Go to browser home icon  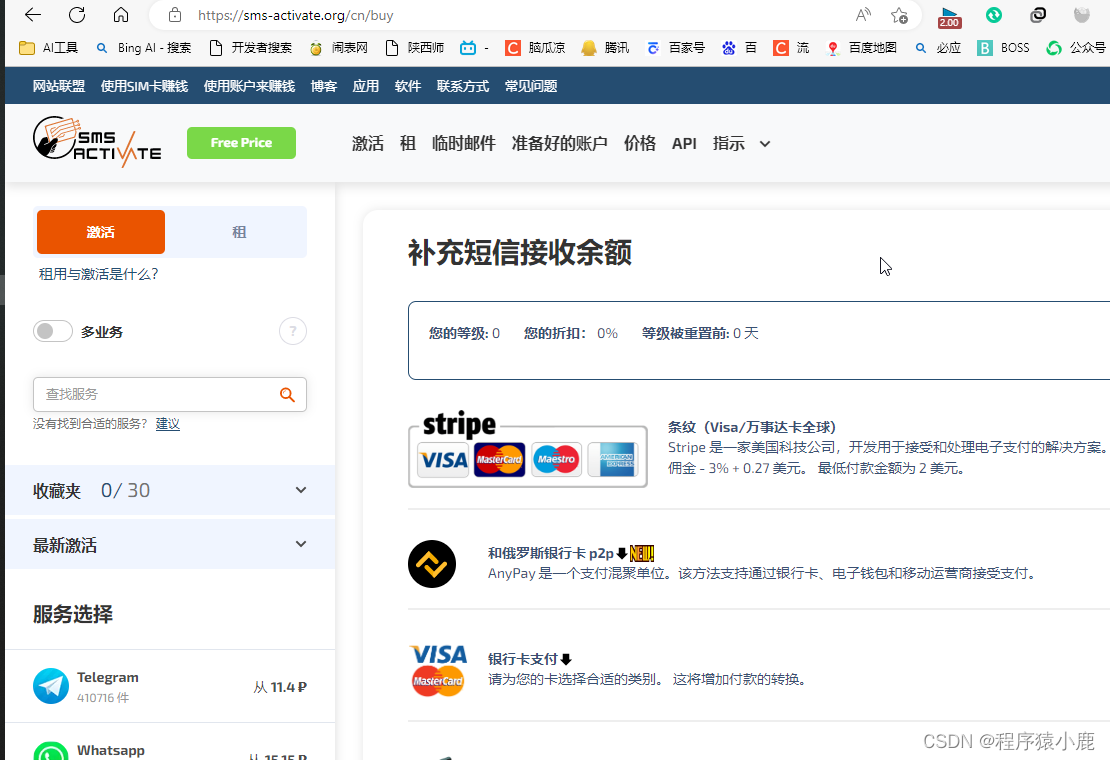click(x=121, y=15)
